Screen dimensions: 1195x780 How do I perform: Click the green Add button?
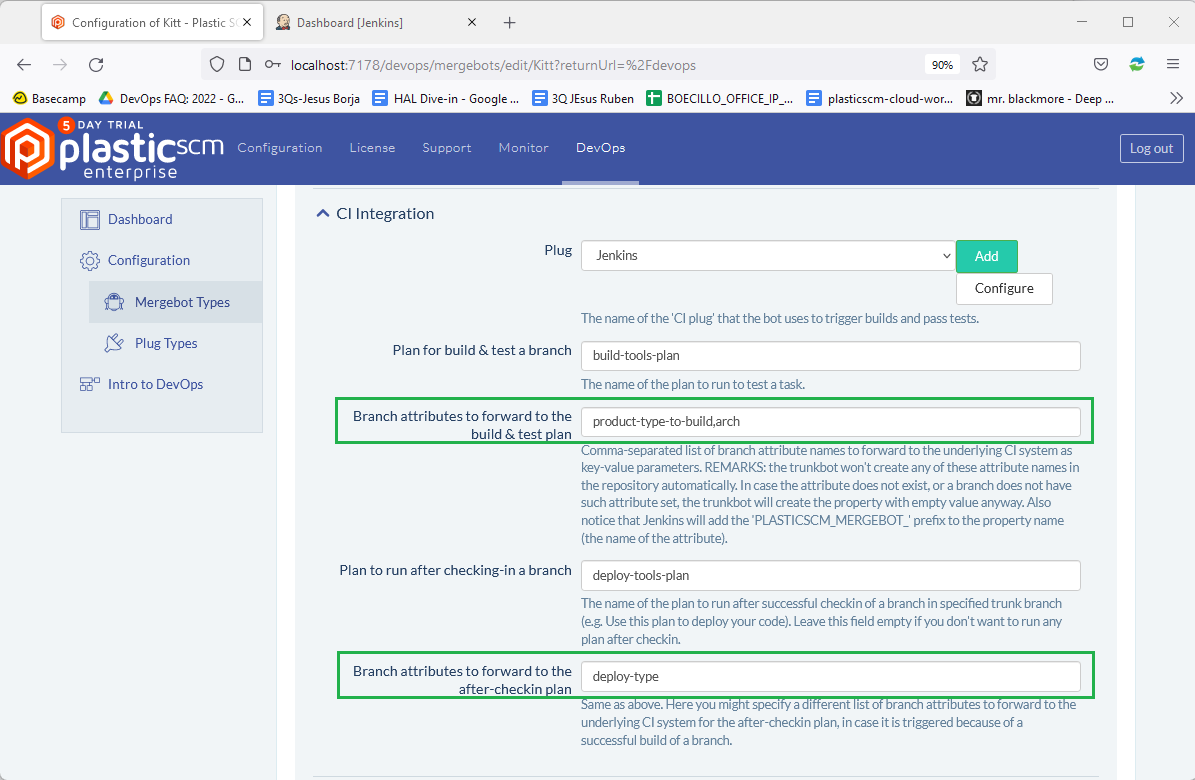(x=986, y=256)
